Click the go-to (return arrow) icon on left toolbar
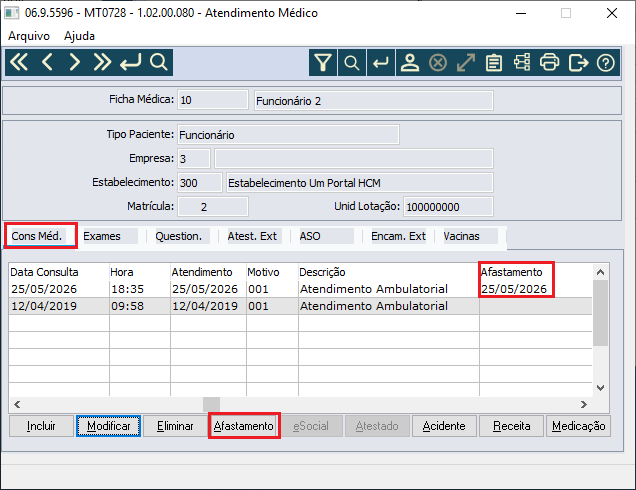This screenshot has height=490, width=636. tap(131, 62)
